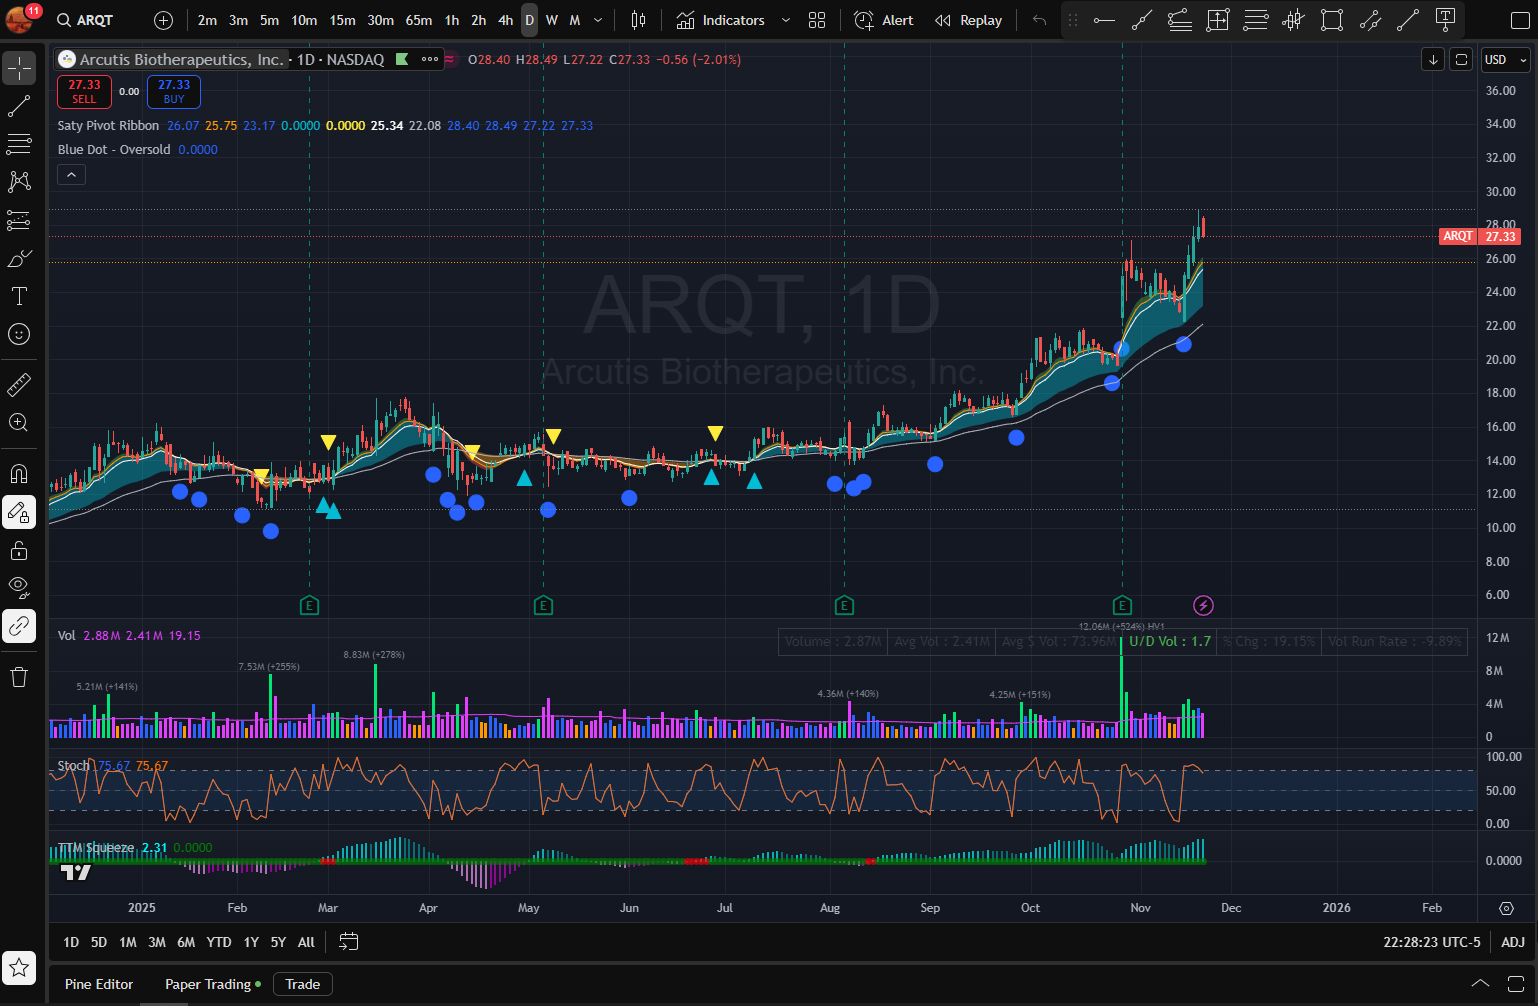Open the symbol legend more options dots
Viewport: 1538px width, 1006px height.
click(x=430, y=59)
